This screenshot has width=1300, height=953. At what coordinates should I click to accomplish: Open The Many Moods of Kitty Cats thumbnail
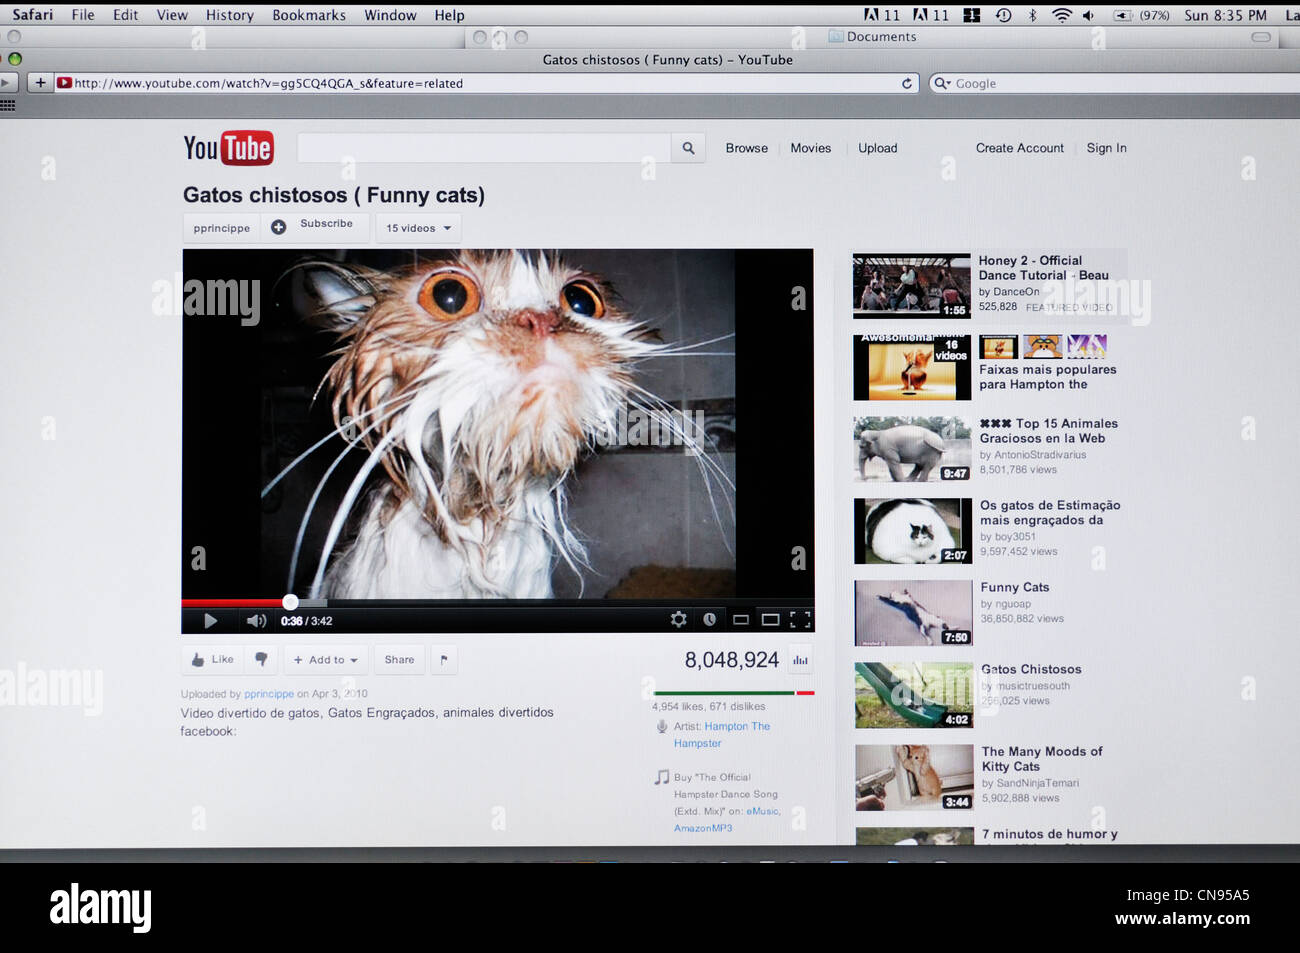(914, 777)
